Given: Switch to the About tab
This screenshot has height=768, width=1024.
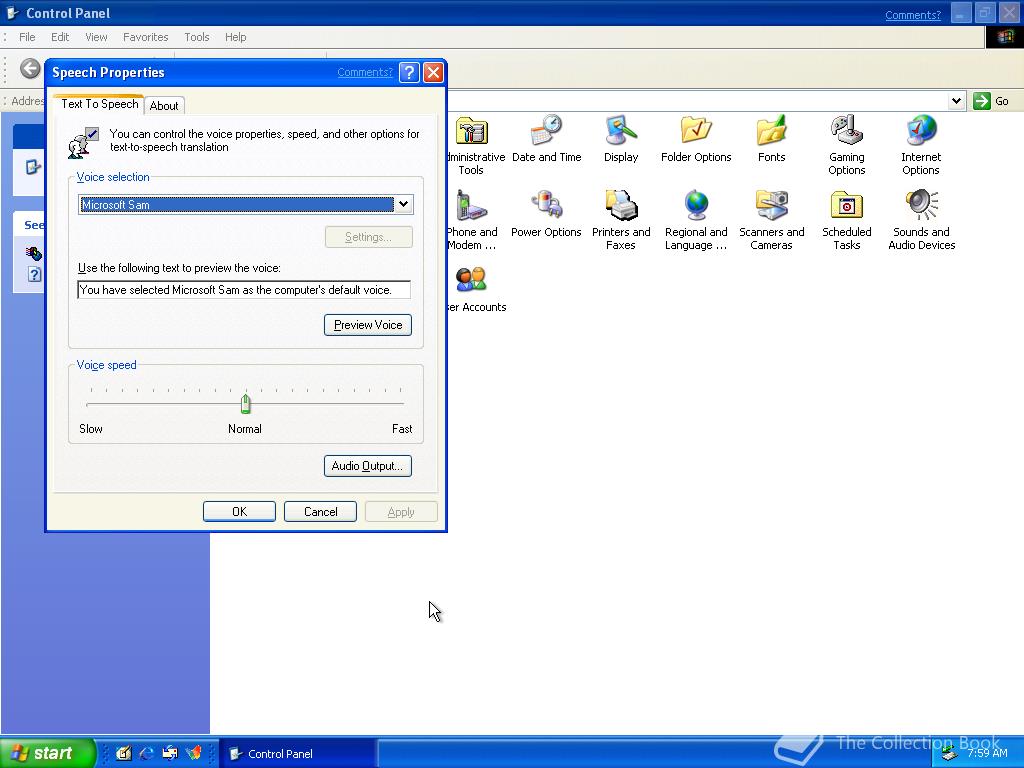Looking at the screenshot, I should coord(164,106).
